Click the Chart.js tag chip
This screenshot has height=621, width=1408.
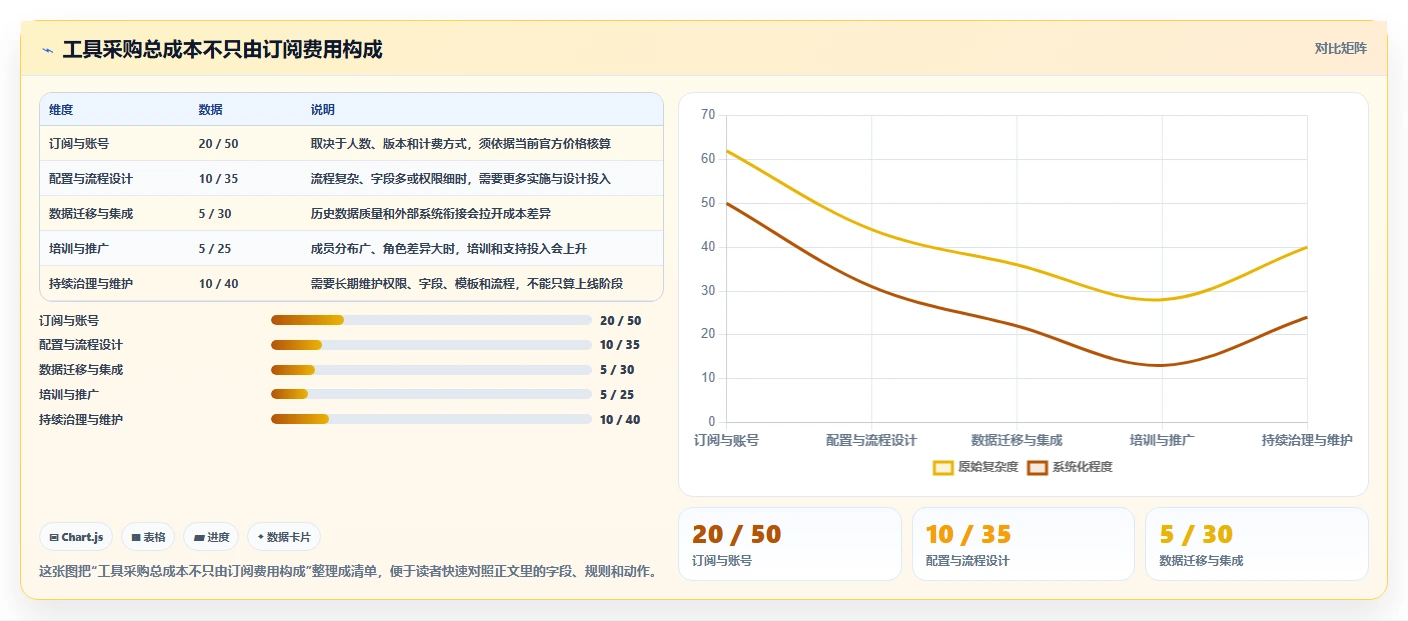click(x=76, y=537)
